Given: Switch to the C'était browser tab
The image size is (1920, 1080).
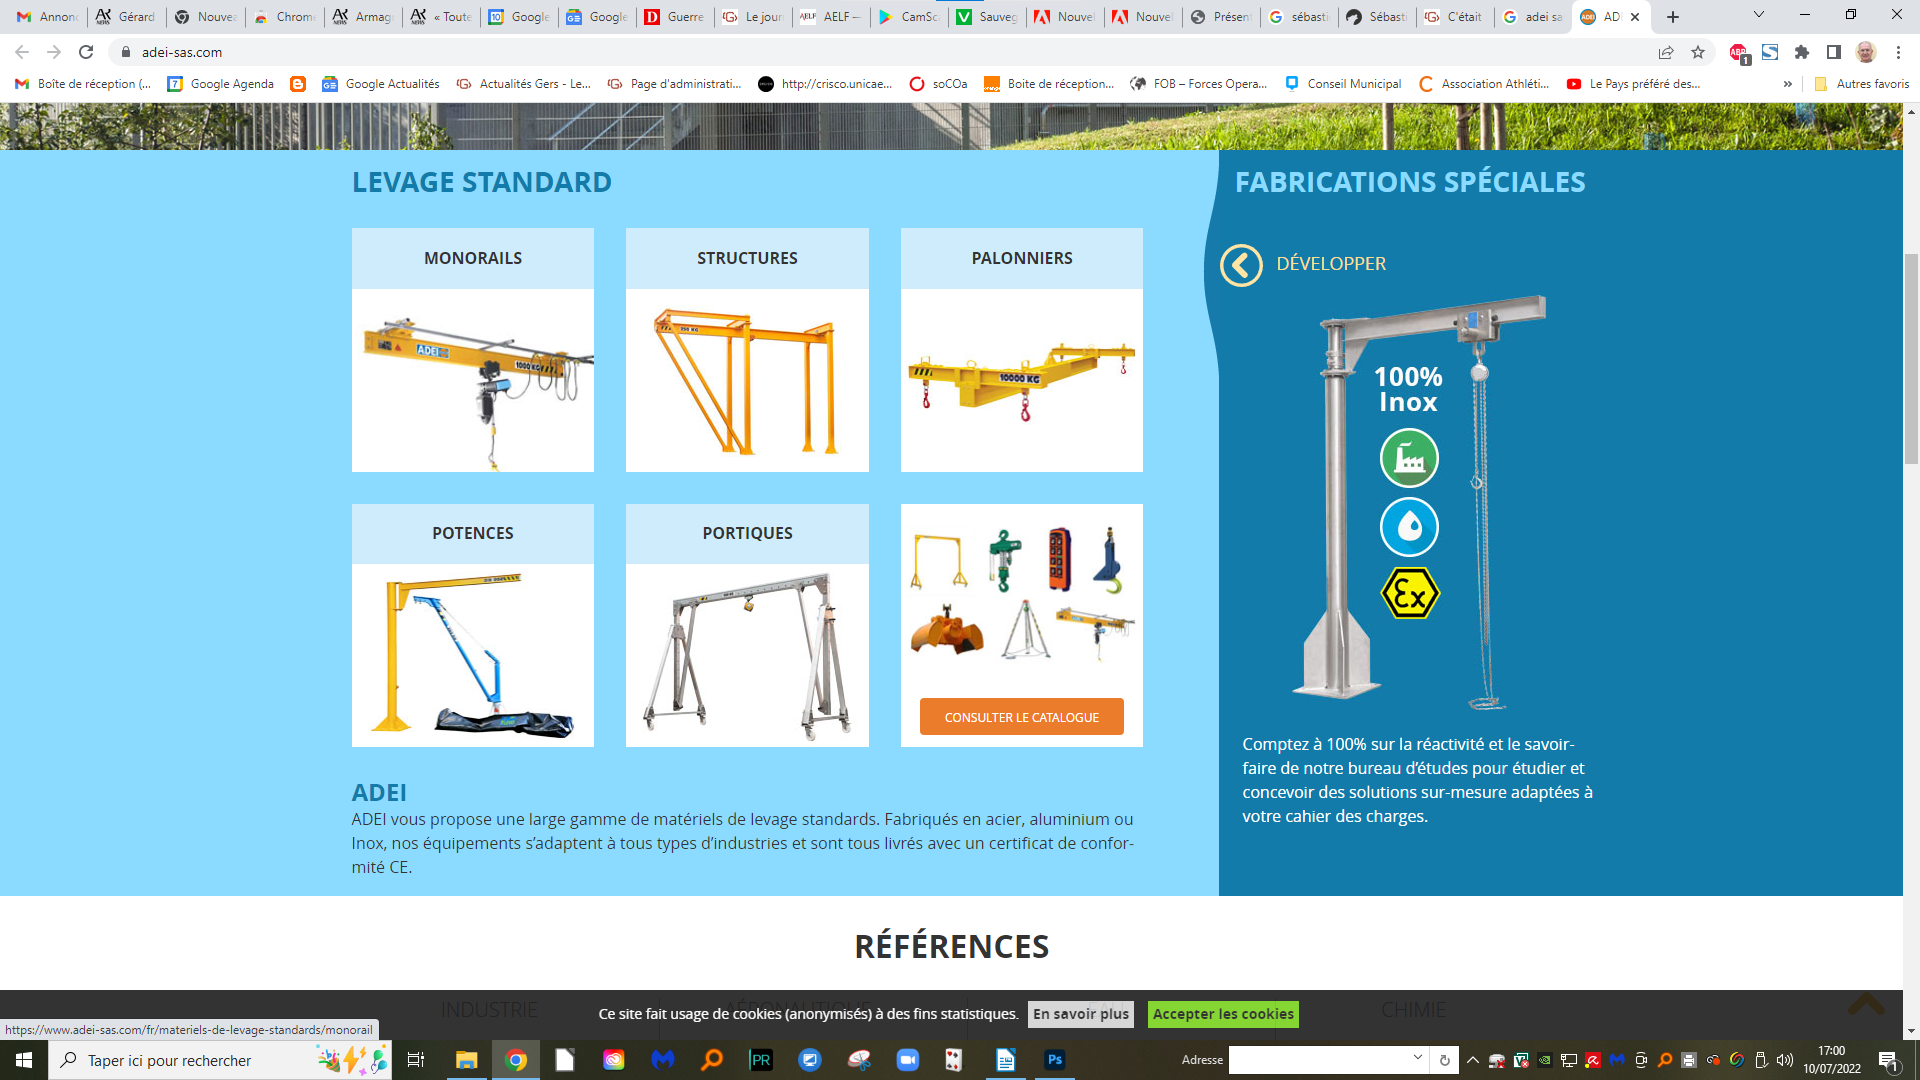Looking at the screenshot, I should click(1455, 17).
